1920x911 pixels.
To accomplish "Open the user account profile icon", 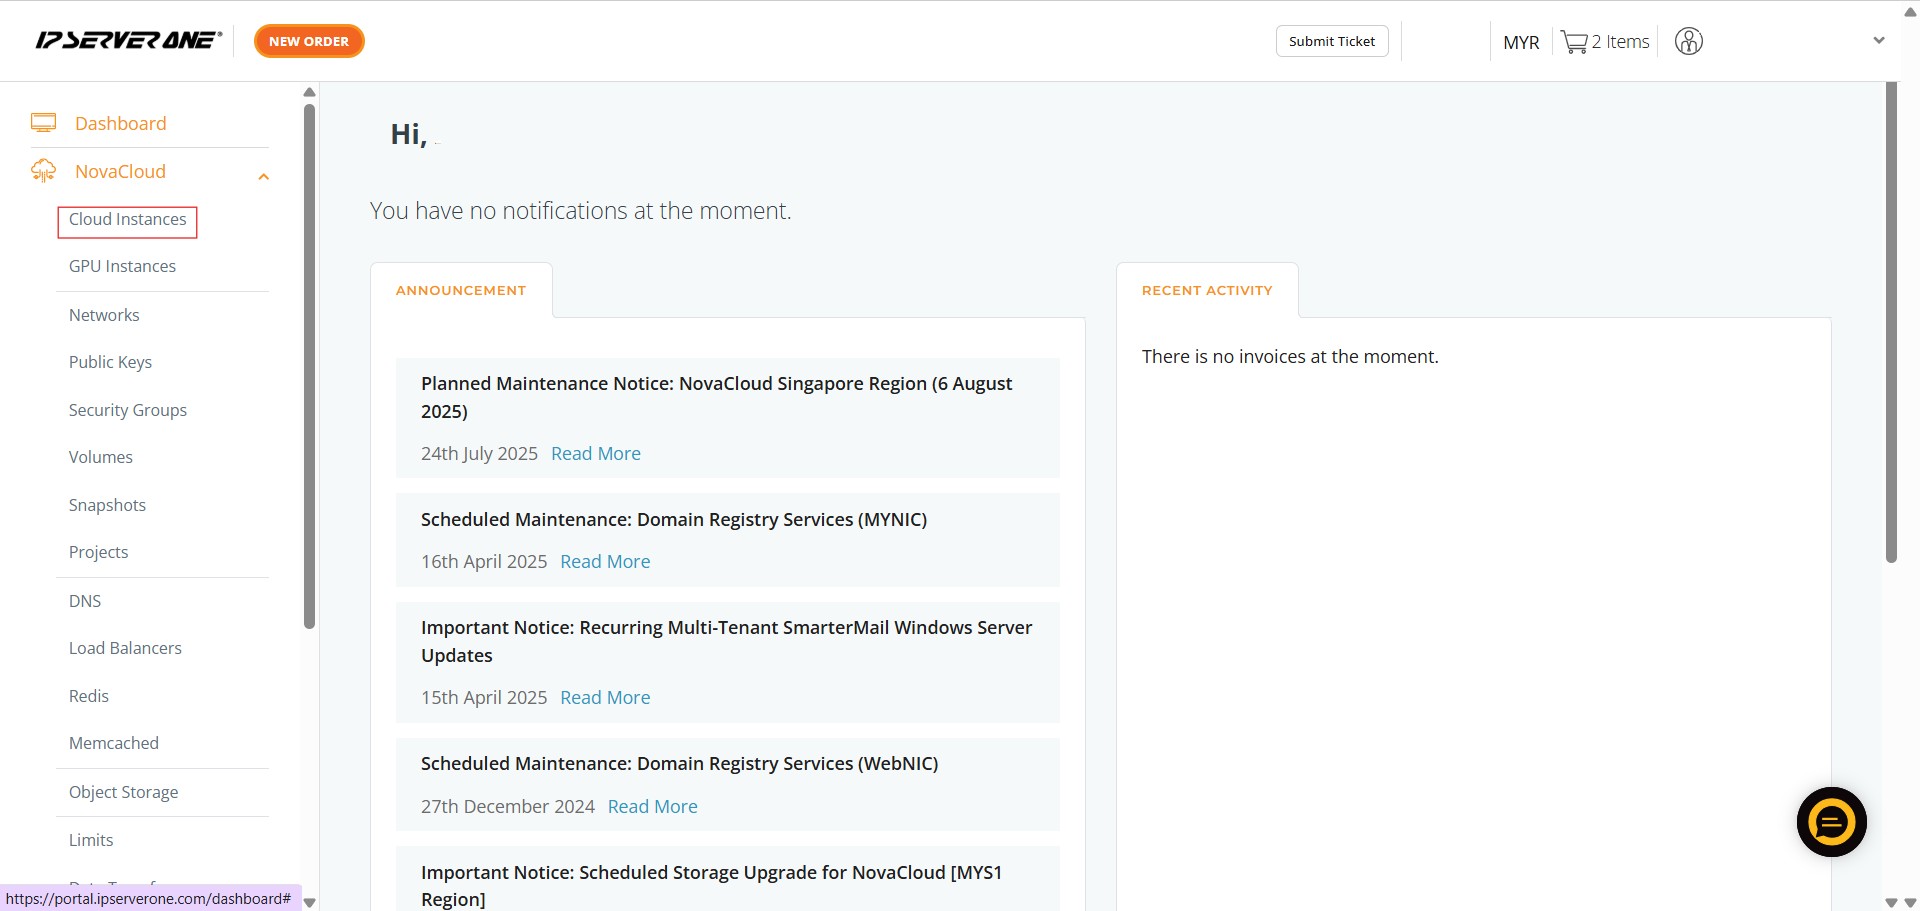I will [x=1689, y=41].
